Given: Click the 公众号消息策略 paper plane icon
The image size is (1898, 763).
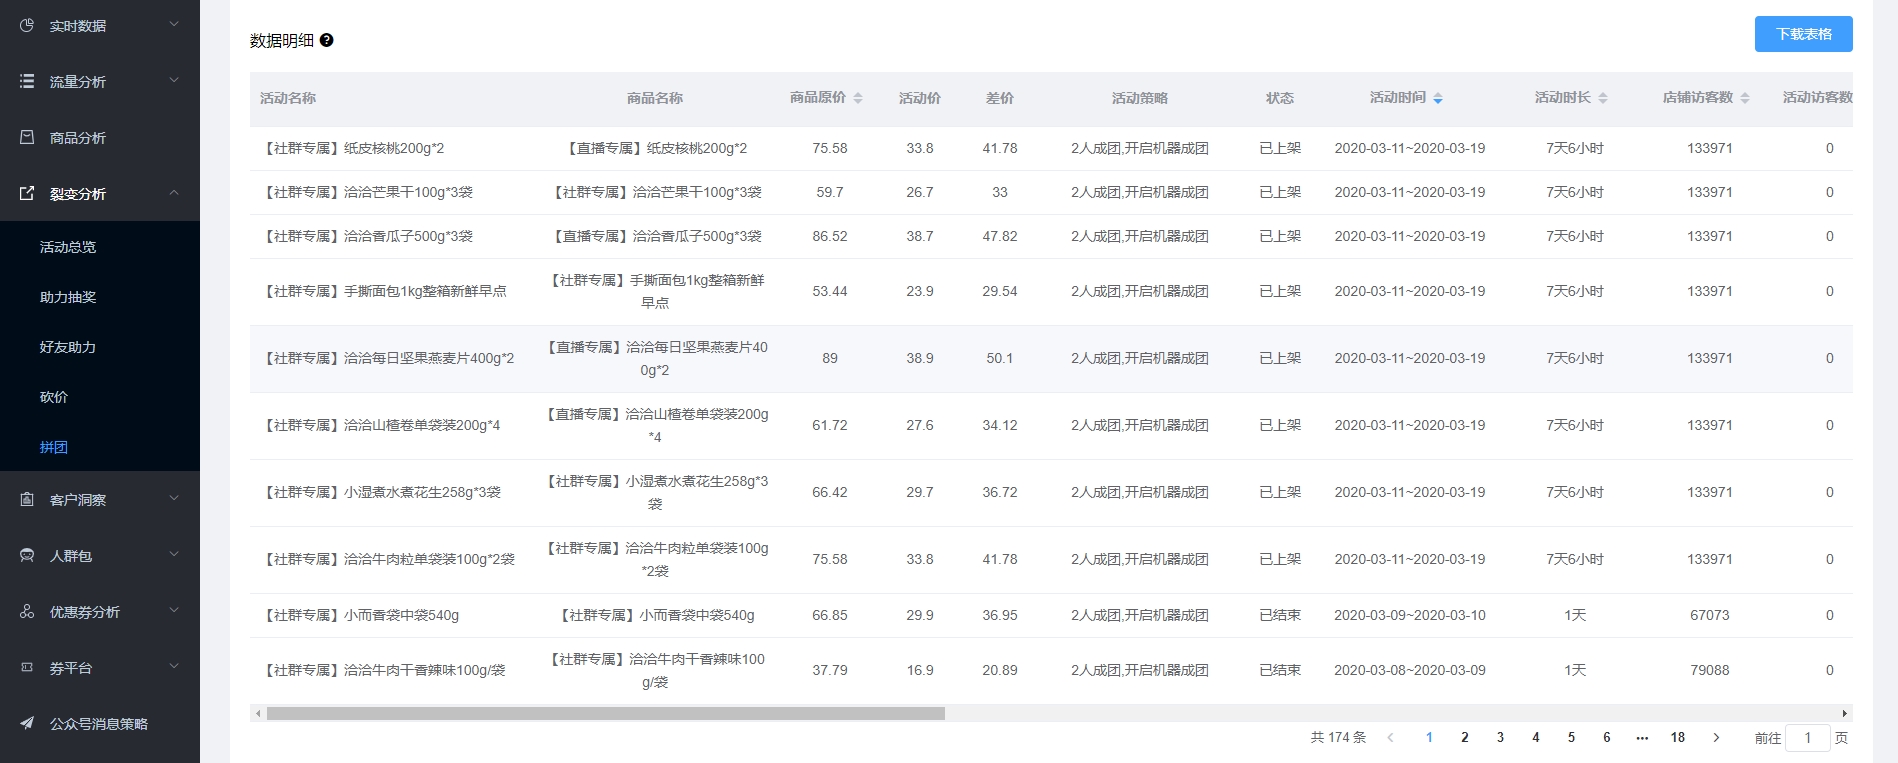Looking at the screenshot, I should pyautogui.click(x=27, y=723).
